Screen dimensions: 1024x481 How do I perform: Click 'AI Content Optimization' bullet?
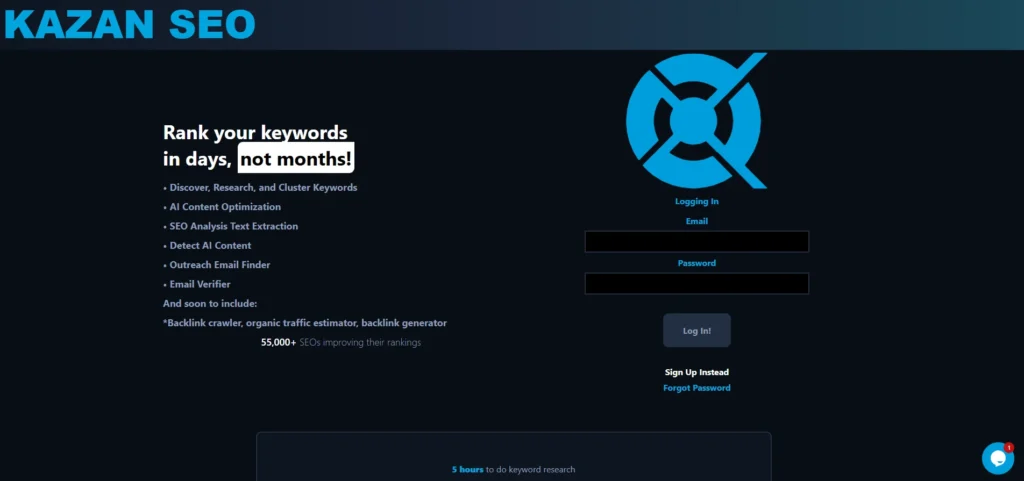coord(225,207)
